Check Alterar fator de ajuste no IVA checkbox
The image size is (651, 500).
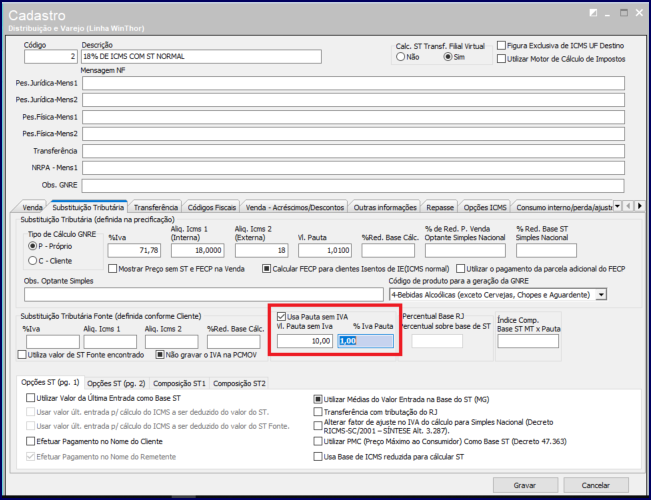click(x=318, y=426)
